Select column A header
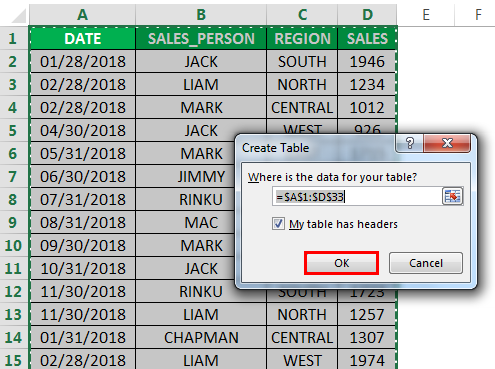Screen dimensions: 495x369 [x=82, y=15]
